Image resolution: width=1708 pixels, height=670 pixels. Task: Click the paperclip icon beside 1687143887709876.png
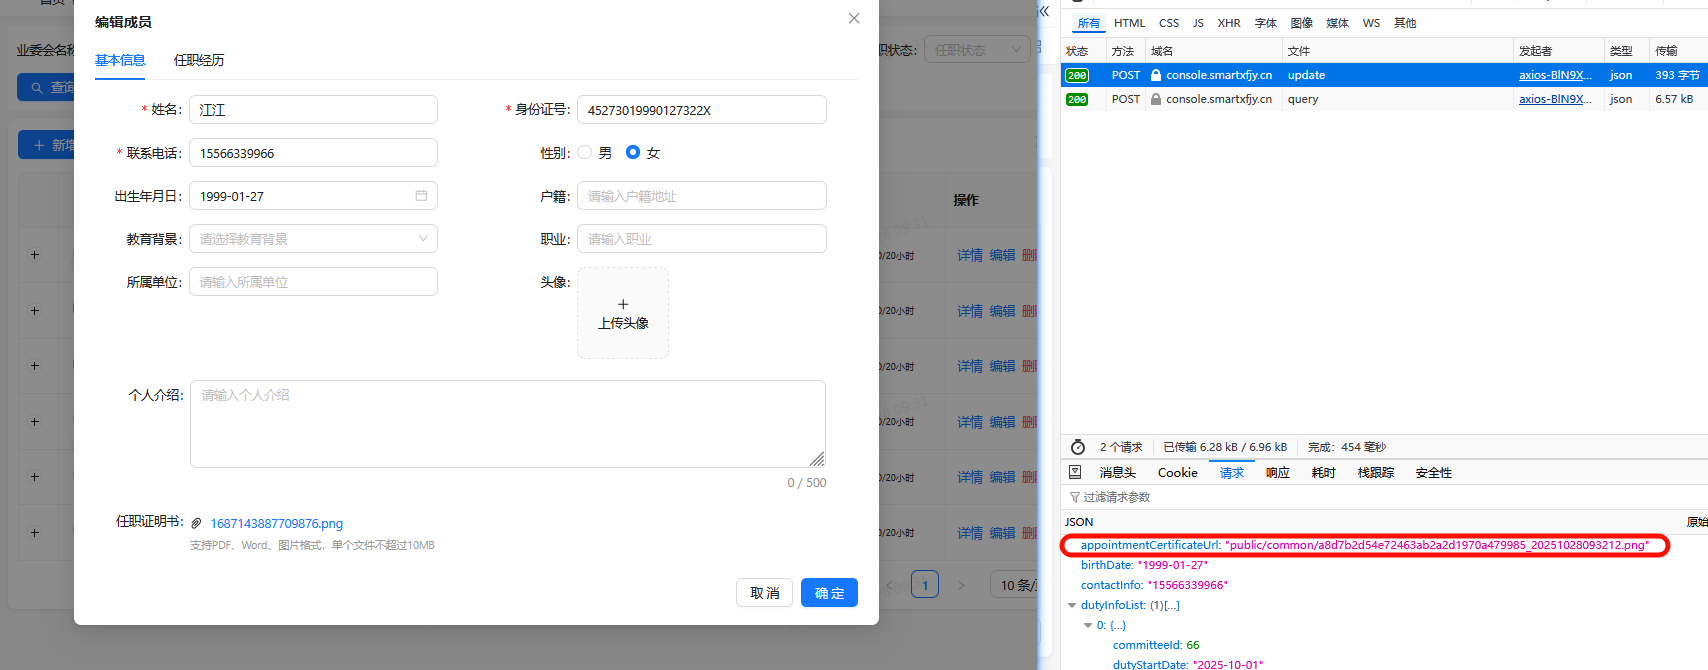click(197, 523)
